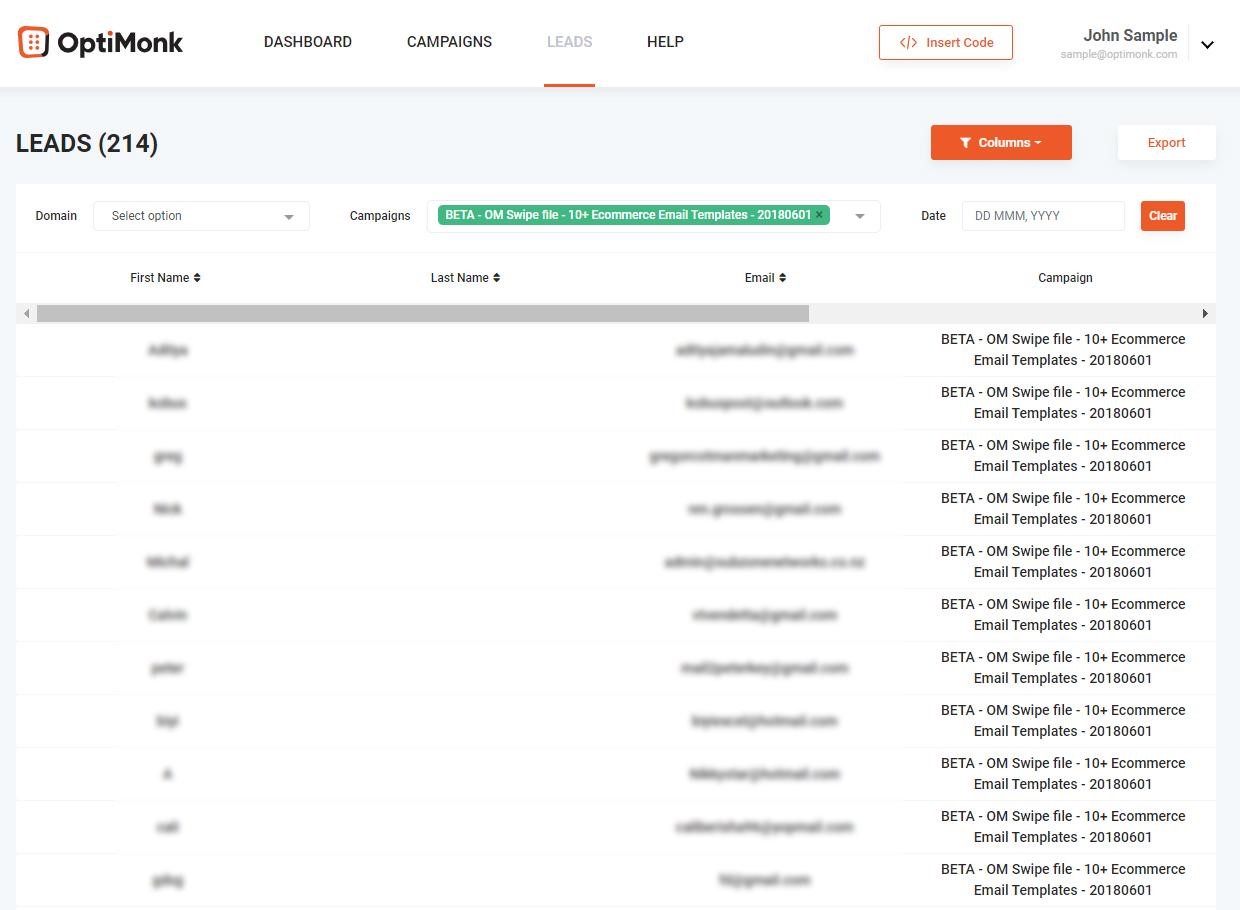Click the OptiMonk logo icon

pos(33,42)
